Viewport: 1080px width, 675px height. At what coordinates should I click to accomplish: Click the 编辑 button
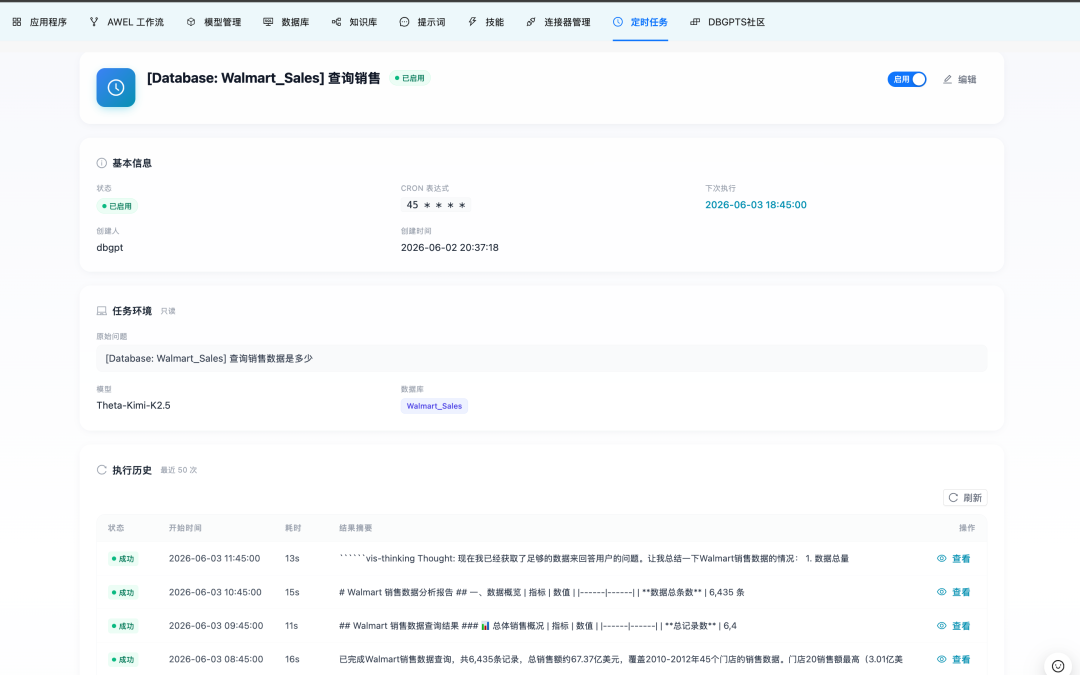point(959,79)
